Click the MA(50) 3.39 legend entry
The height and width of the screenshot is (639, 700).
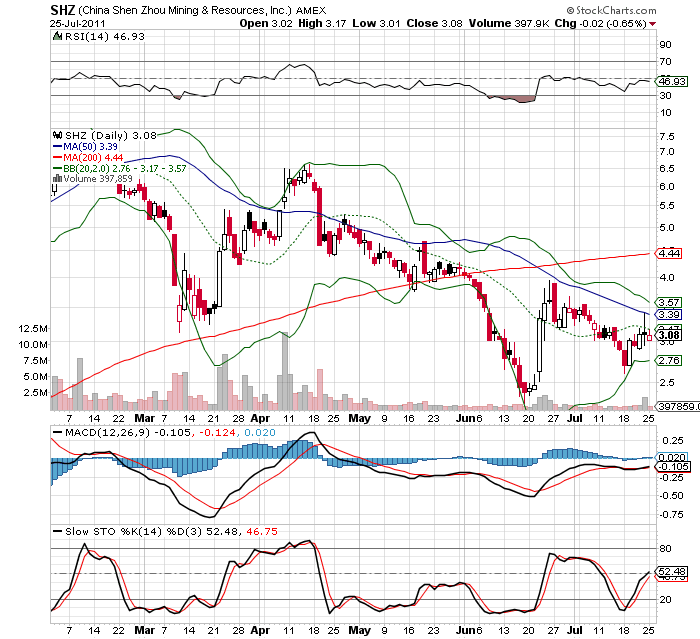[90, 146]
